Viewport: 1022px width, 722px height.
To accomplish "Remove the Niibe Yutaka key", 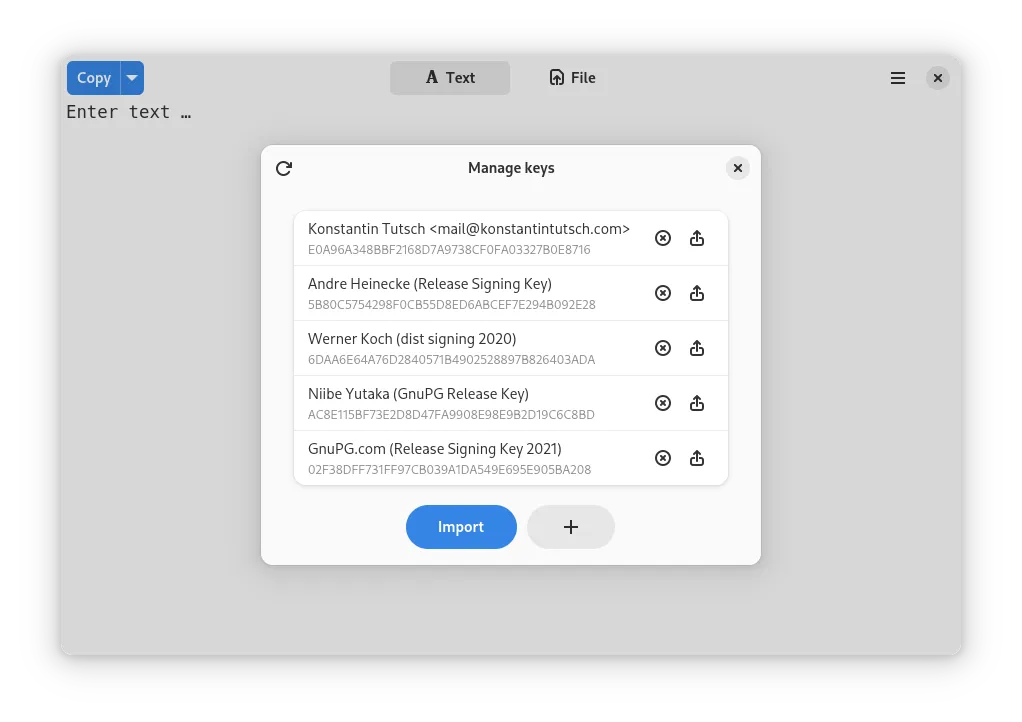I will (662, 403).
